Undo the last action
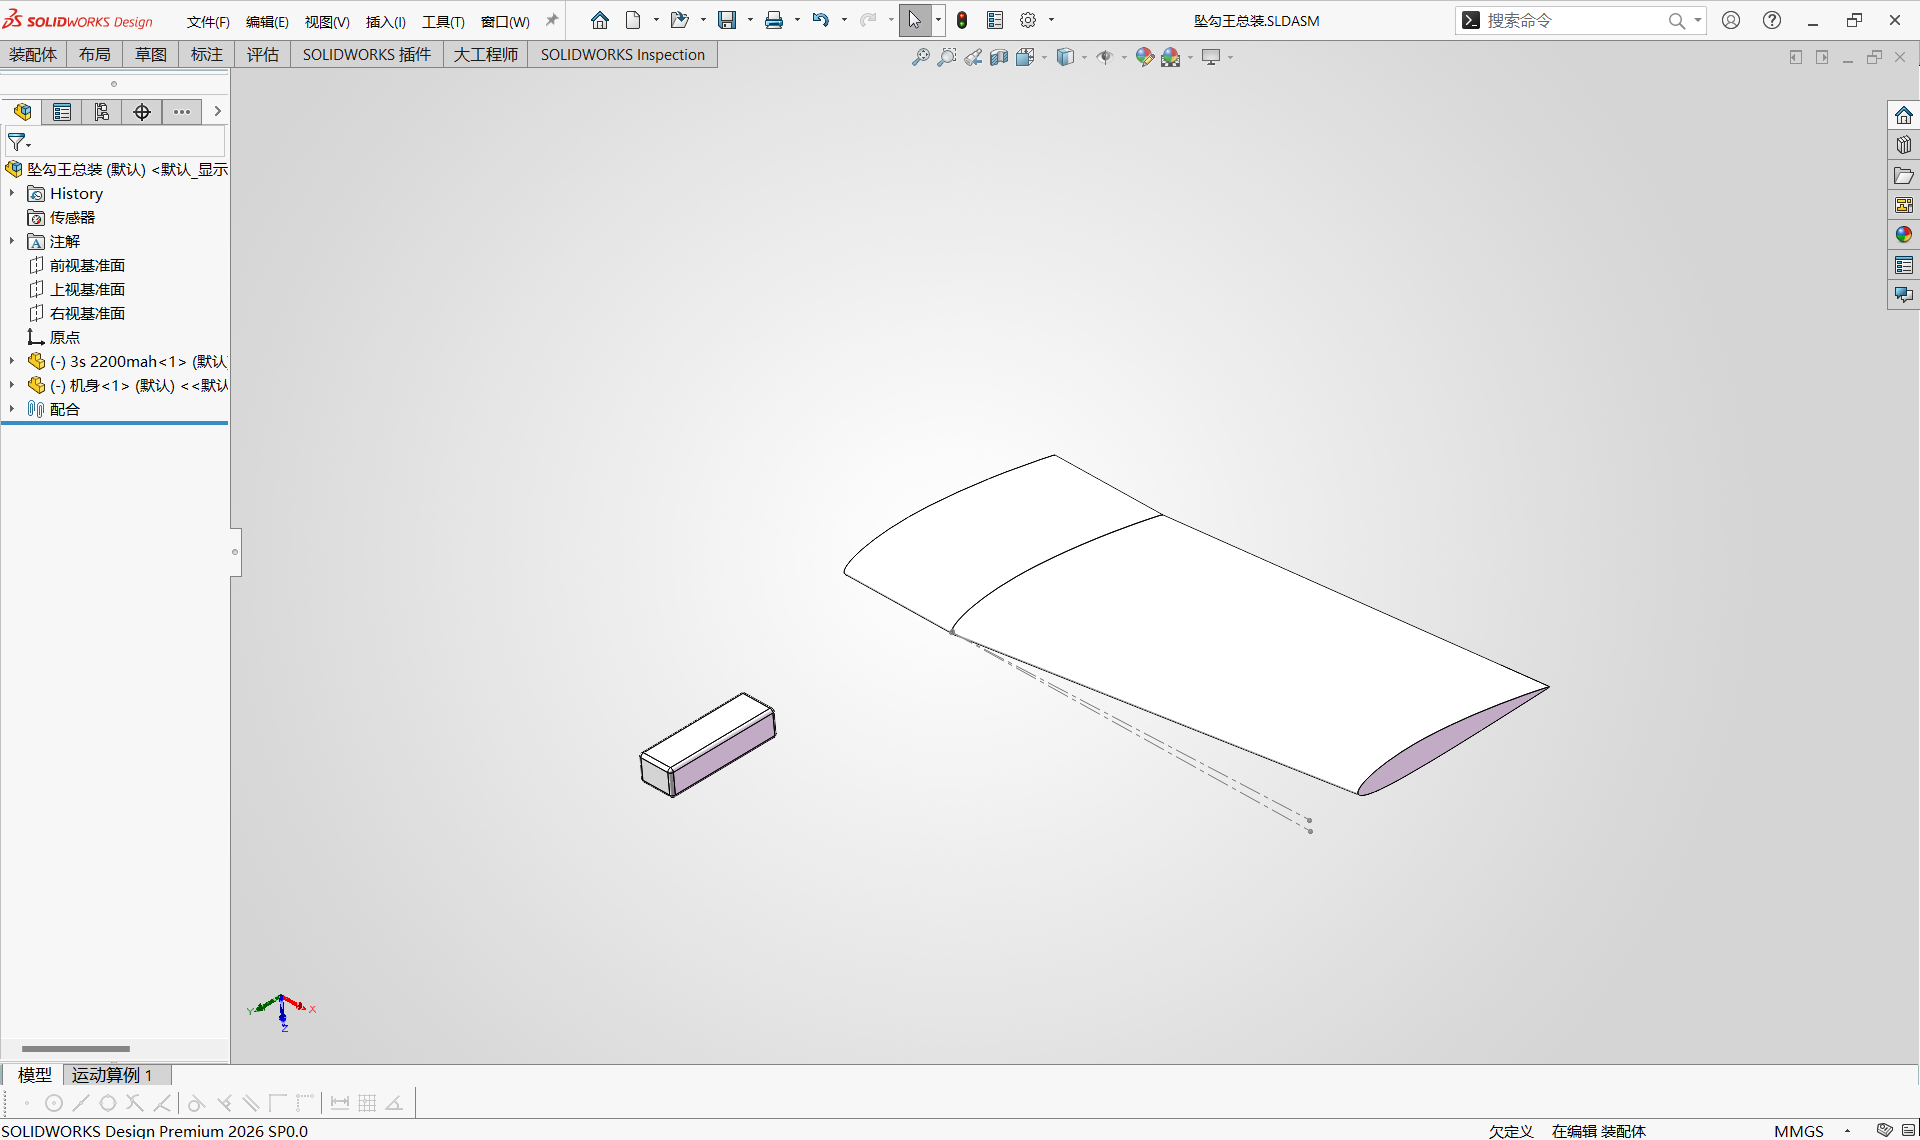This screenshot has width=1920, height=1140. (821, 20)
